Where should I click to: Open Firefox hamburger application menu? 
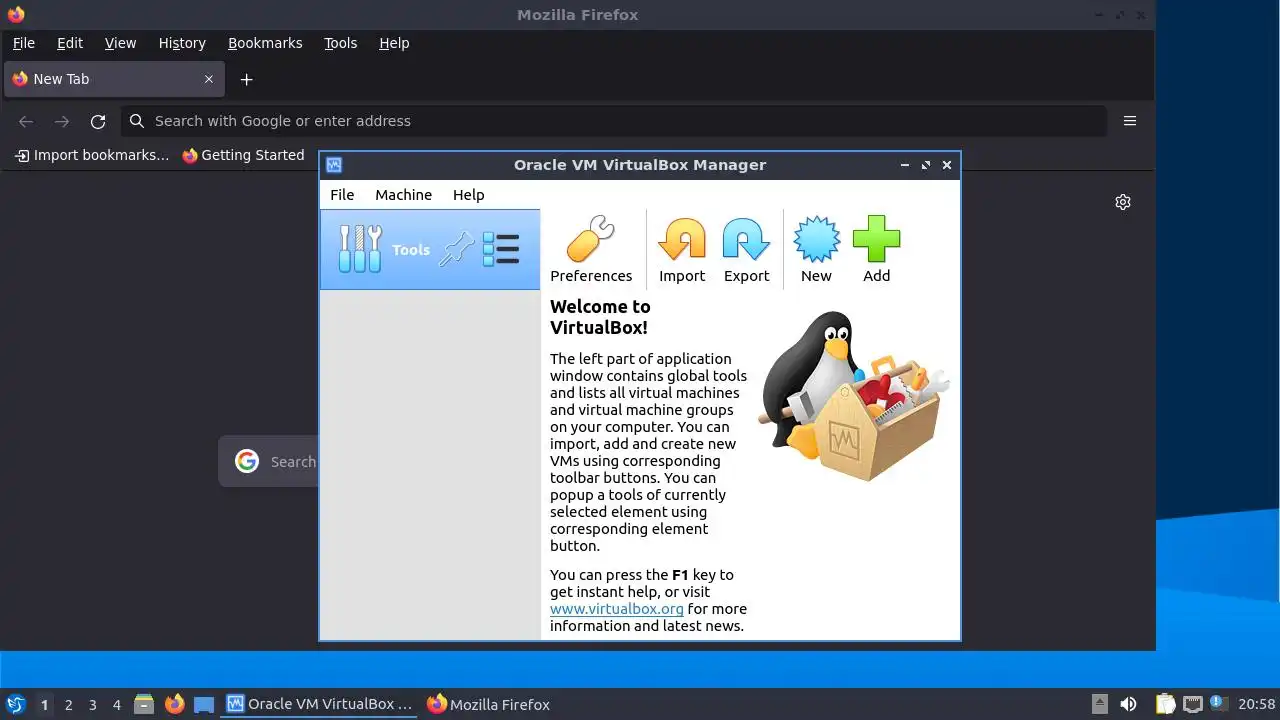point(1130,121)
